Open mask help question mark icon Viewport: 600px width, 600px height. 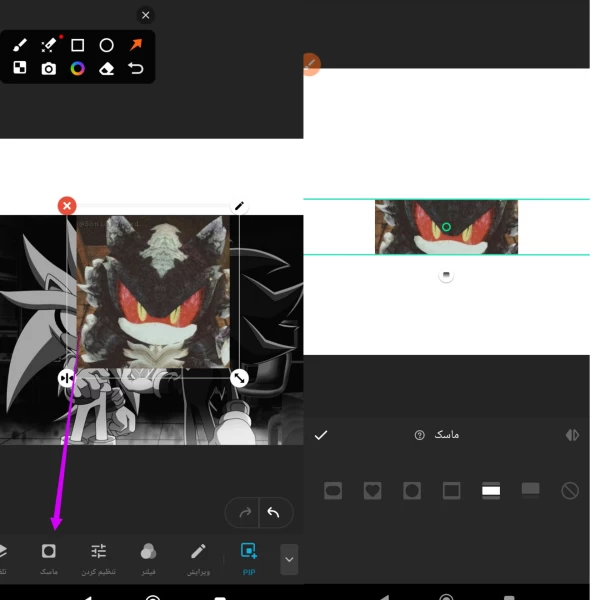(x=419, y=435)
